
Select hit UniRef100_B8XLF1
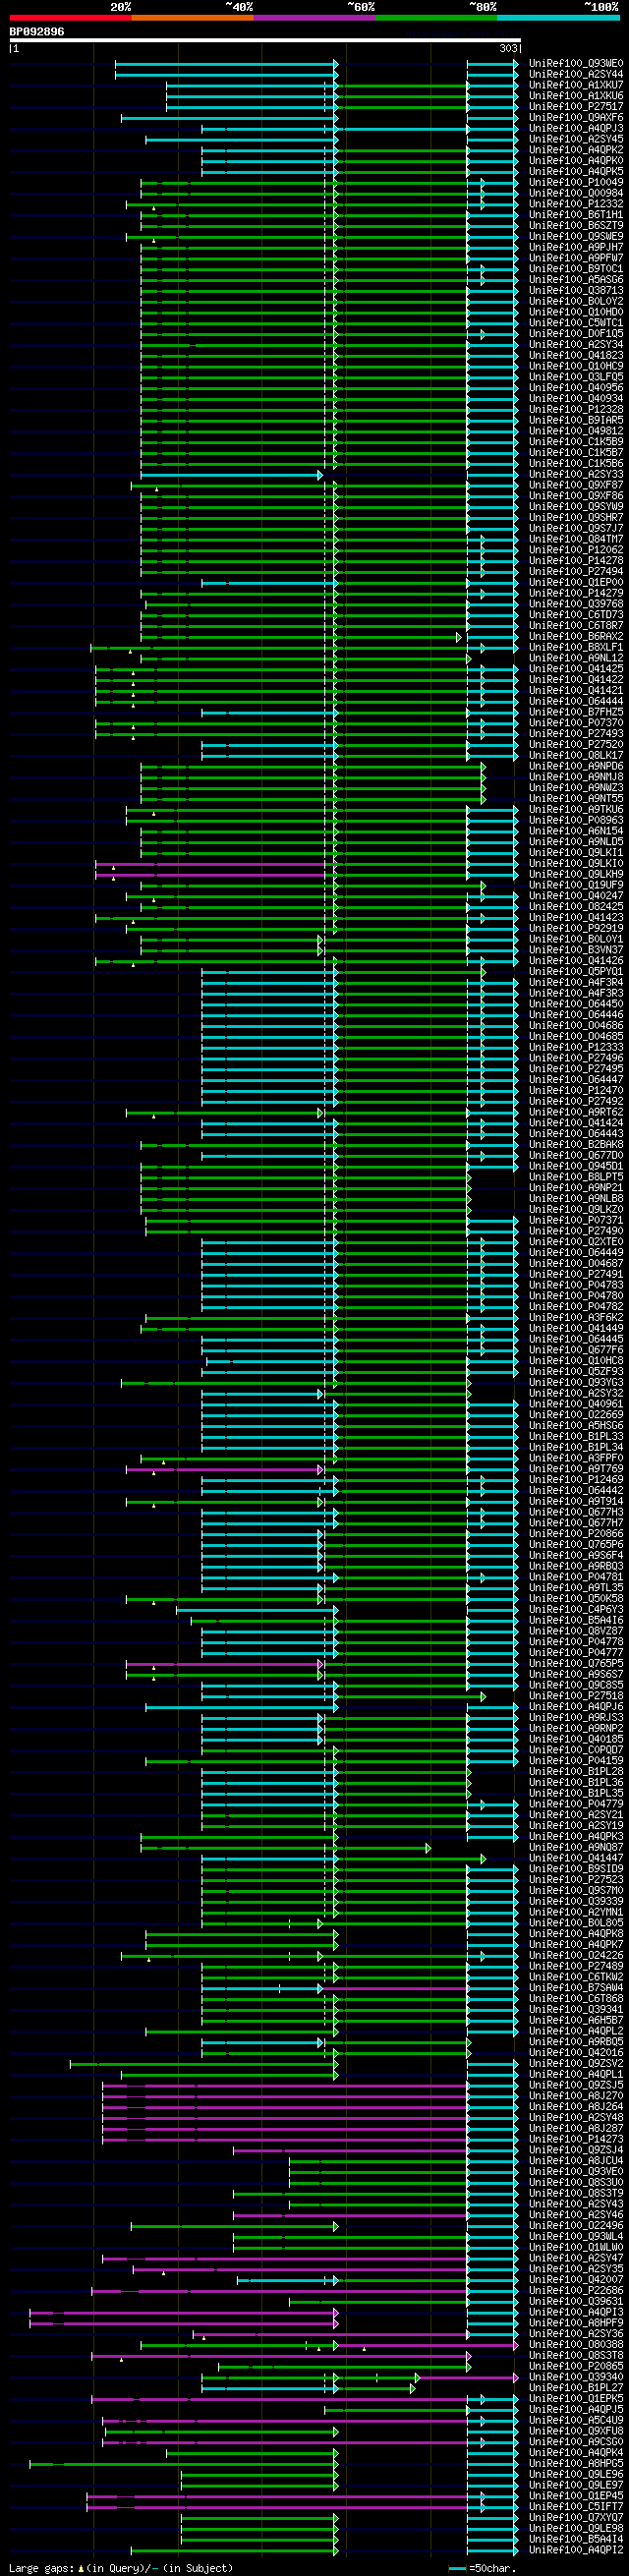(576, 647)
